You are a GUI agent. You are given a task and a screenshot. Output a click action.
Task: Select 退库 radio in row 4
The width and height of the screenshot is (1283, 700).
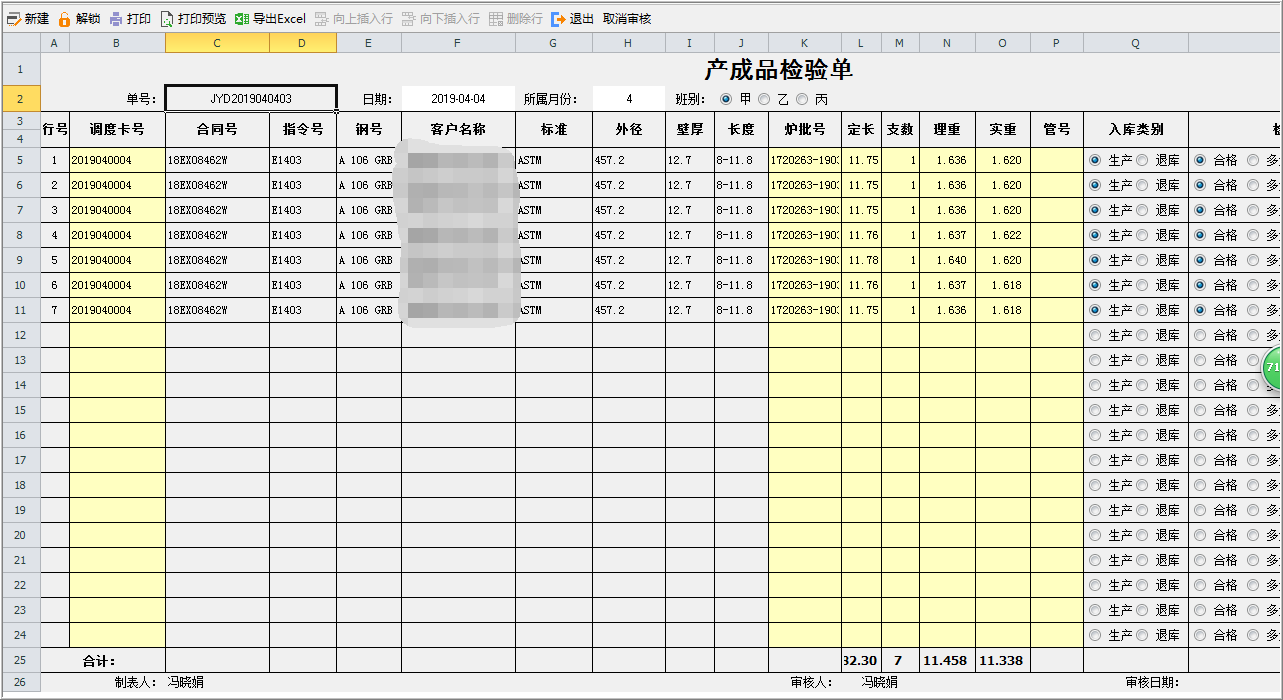pos(1141,235)
